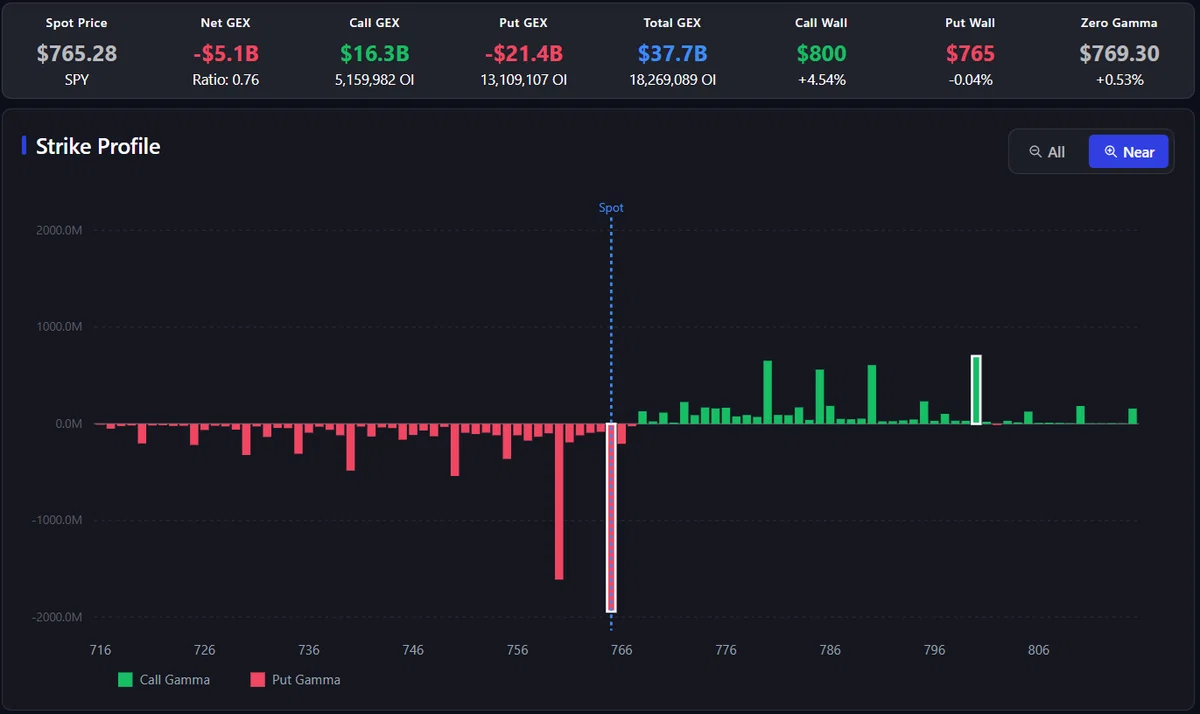Click the +0.53% zero gamma change
Viewport: 1200px width, 714px height.
[x=1119, y=80]
